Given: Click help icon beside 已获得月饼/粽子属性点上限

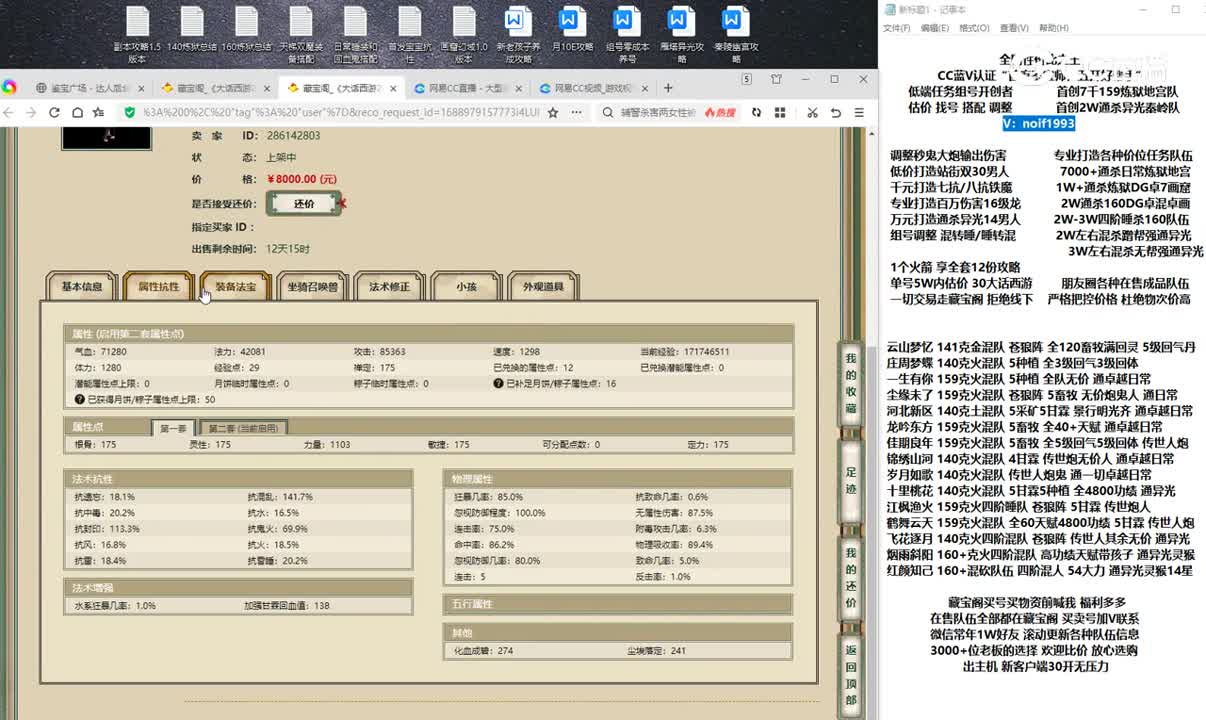Looking at the screenshot, I should point(79,399).
